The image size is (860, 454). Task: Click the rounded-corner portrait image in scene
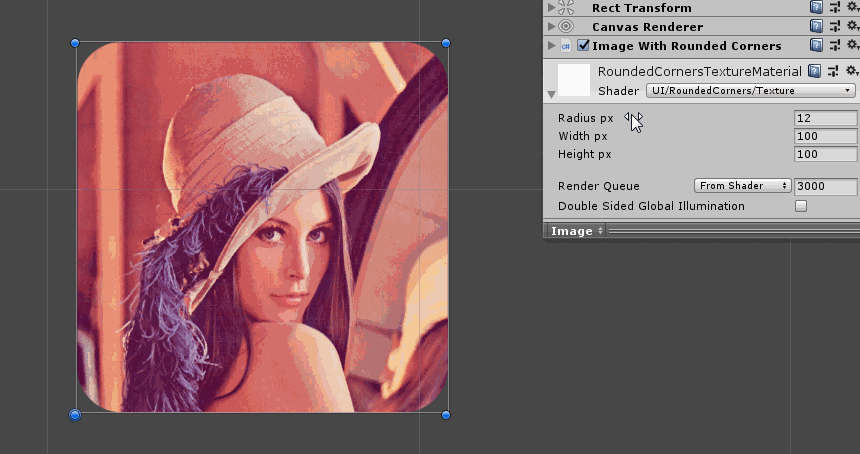click(x=263, y=227)
